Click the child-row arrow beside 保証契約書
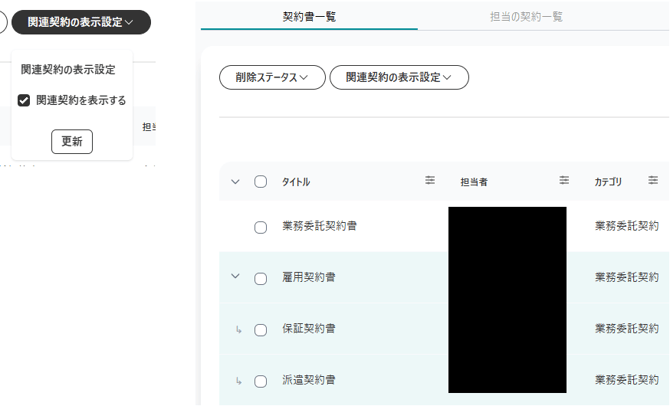The image size is (670, 406). point(237,329)
